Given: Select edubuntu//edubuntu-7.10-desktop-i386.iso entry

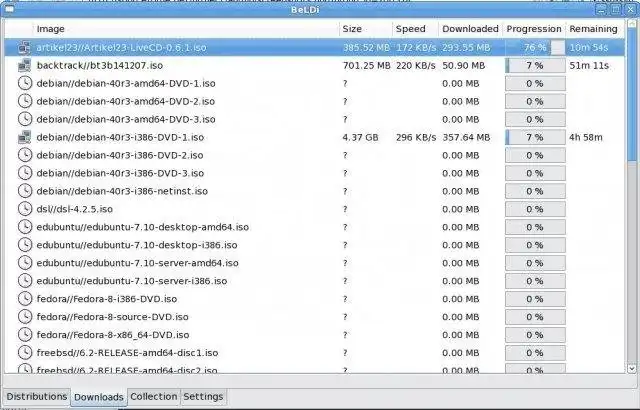Looking at the screenshot, I should tap(137, 245).
